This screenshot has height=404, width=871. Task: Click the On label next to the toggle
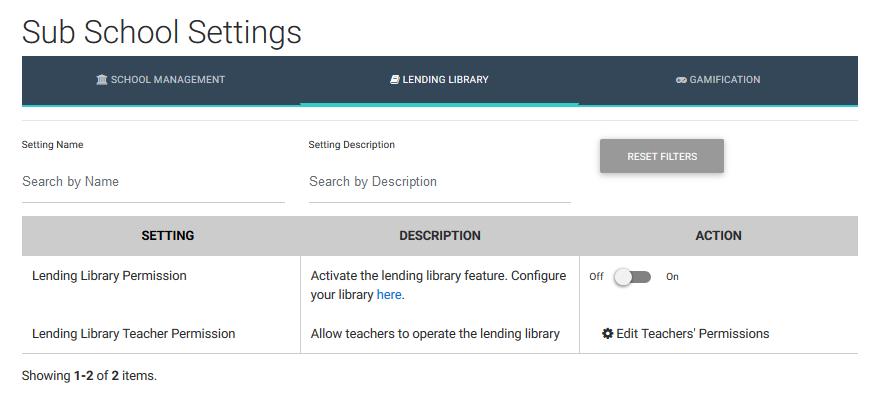click(672, 277)
